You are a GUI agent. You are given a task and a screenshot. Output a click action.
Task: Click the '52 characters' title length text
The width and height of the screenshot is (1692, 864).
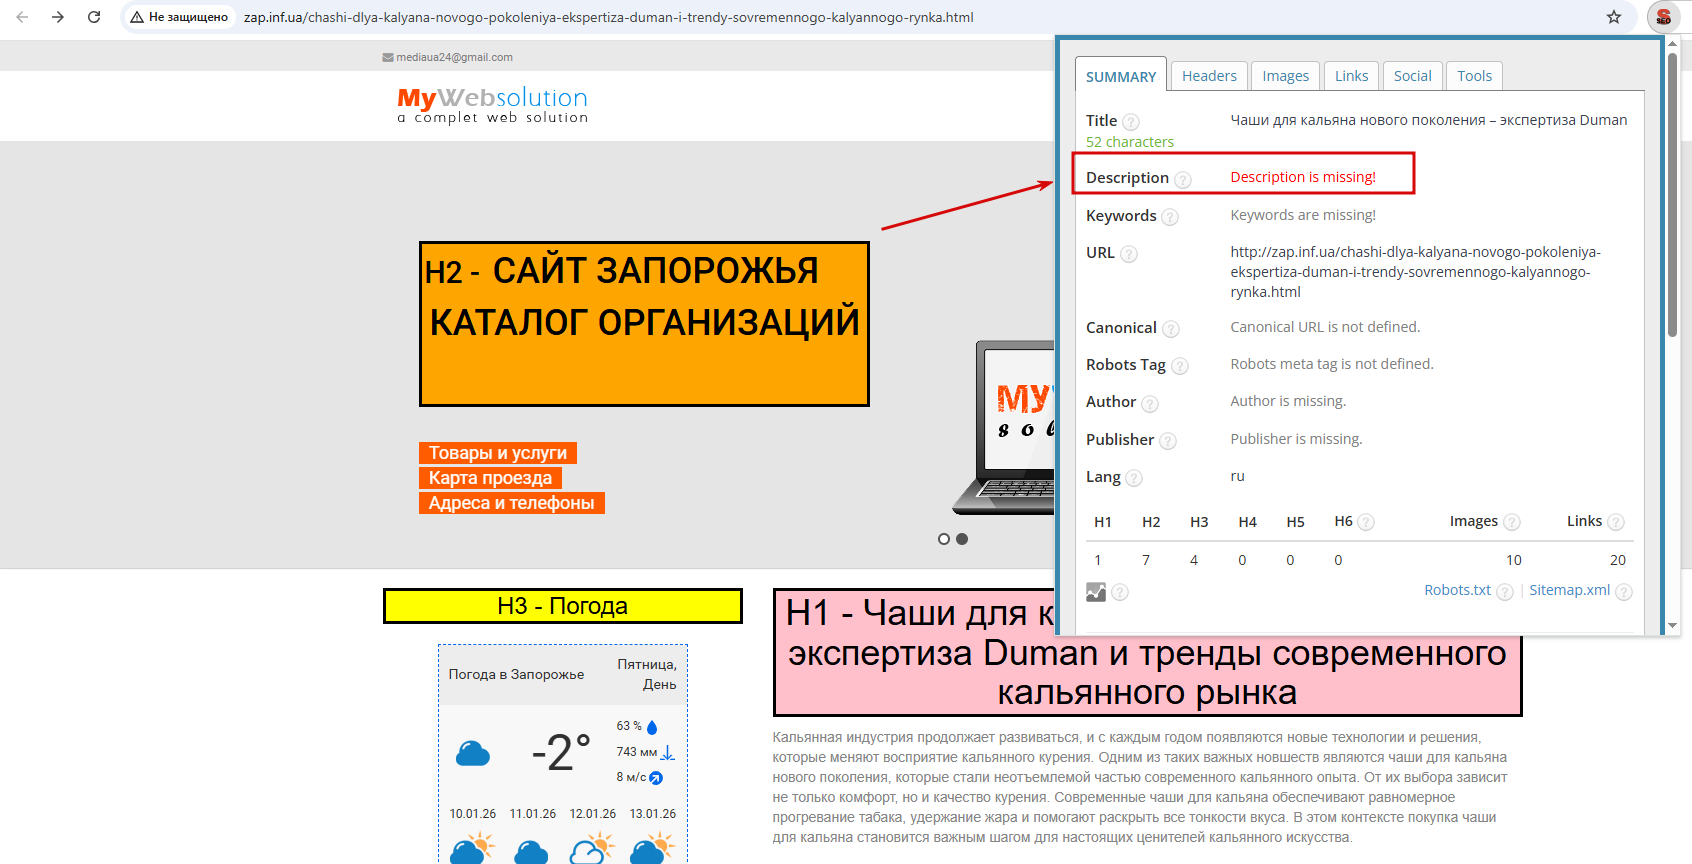pyautogui.click(x=1130, y=142)
